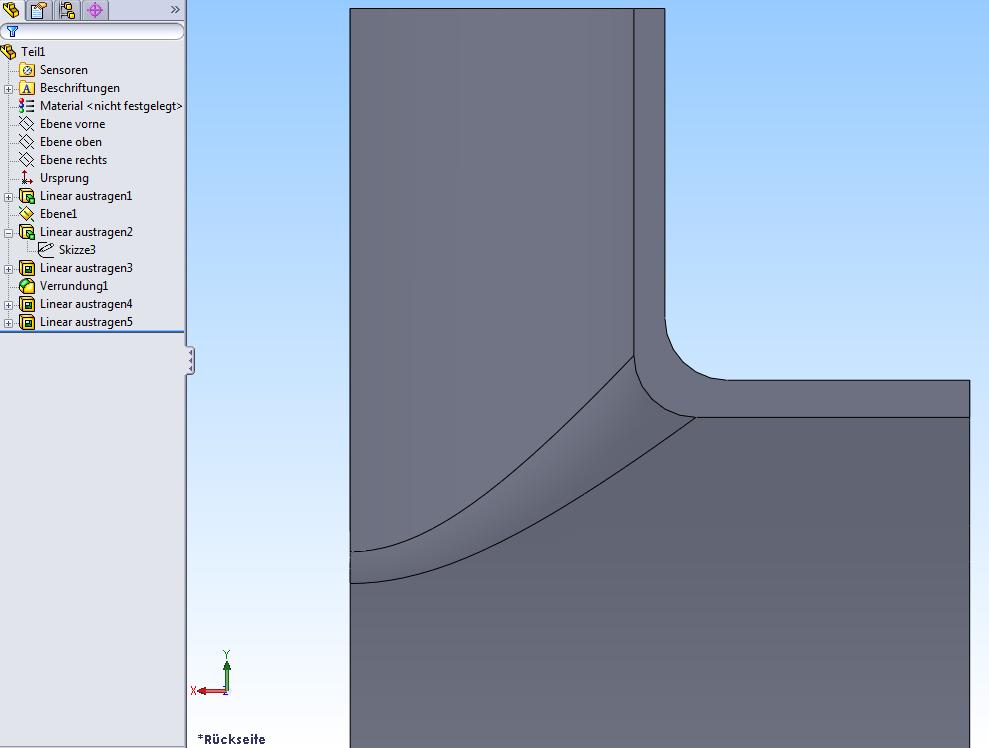Select Ebene rechts label

[x=73, y=160]
